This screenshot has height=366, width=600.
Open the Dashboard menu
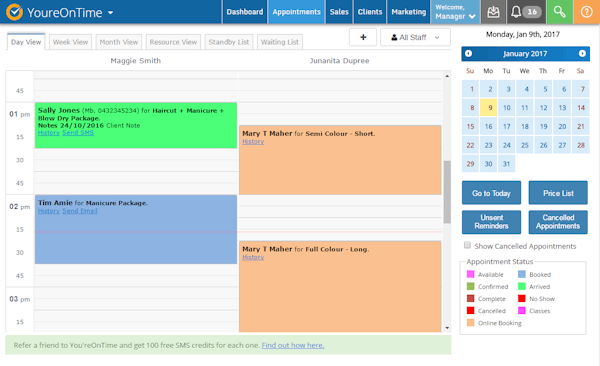coord(245,12)
